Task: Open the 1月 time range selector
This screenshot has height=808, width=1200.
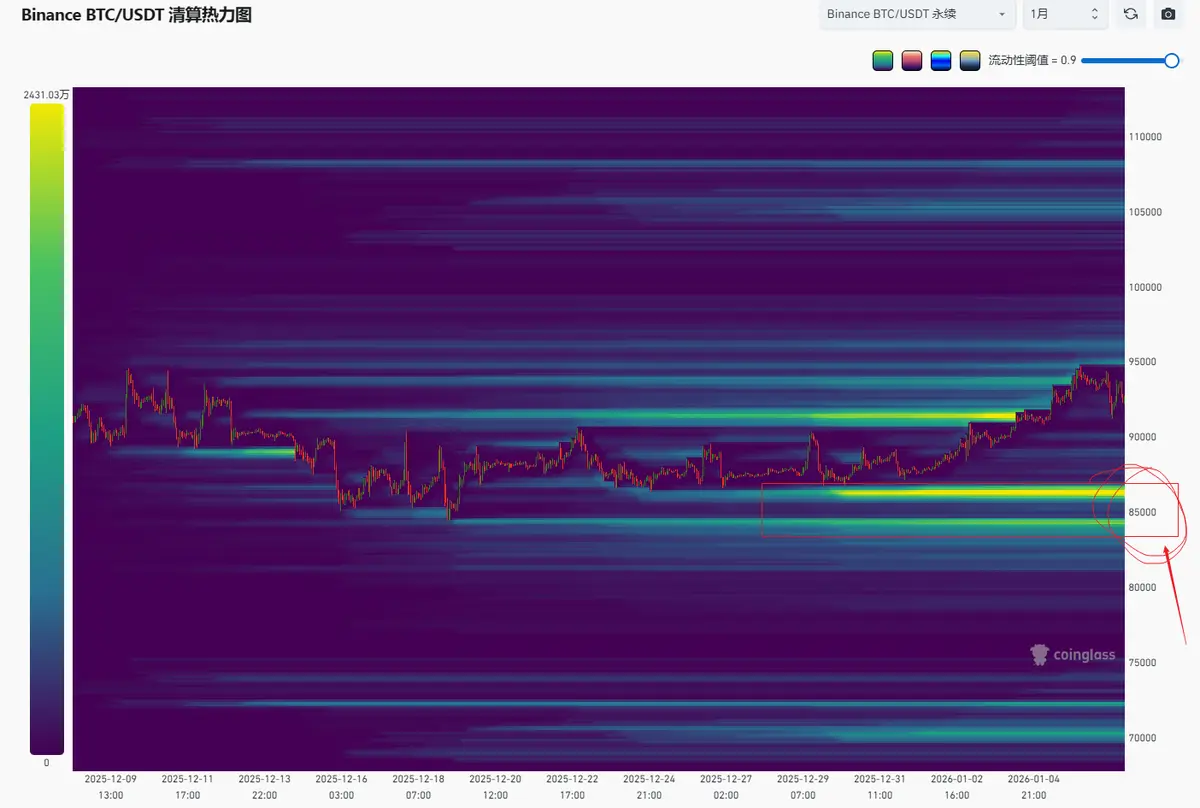Action: (1065, 14)
